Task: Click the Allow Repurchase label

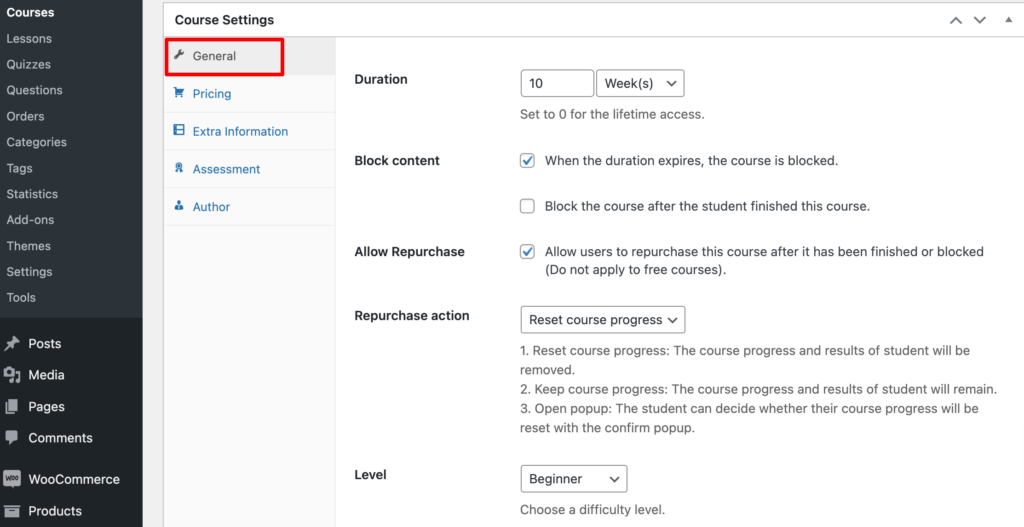Action: [x=409, y=252]
